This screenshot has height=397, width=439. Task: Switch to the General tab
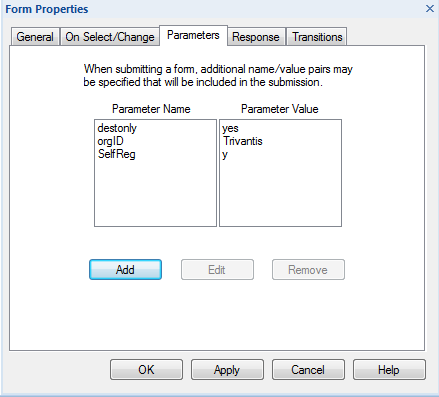tap(35, 37)
